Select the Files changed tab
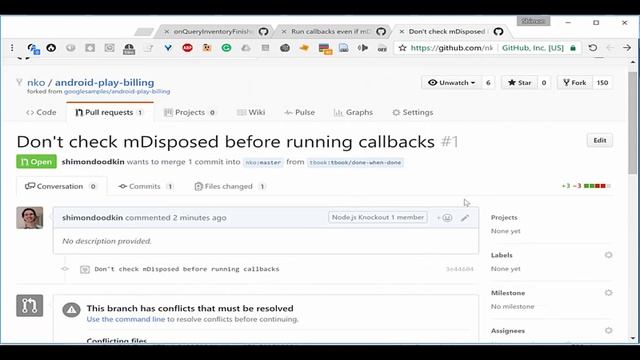 tap(230, 186)
